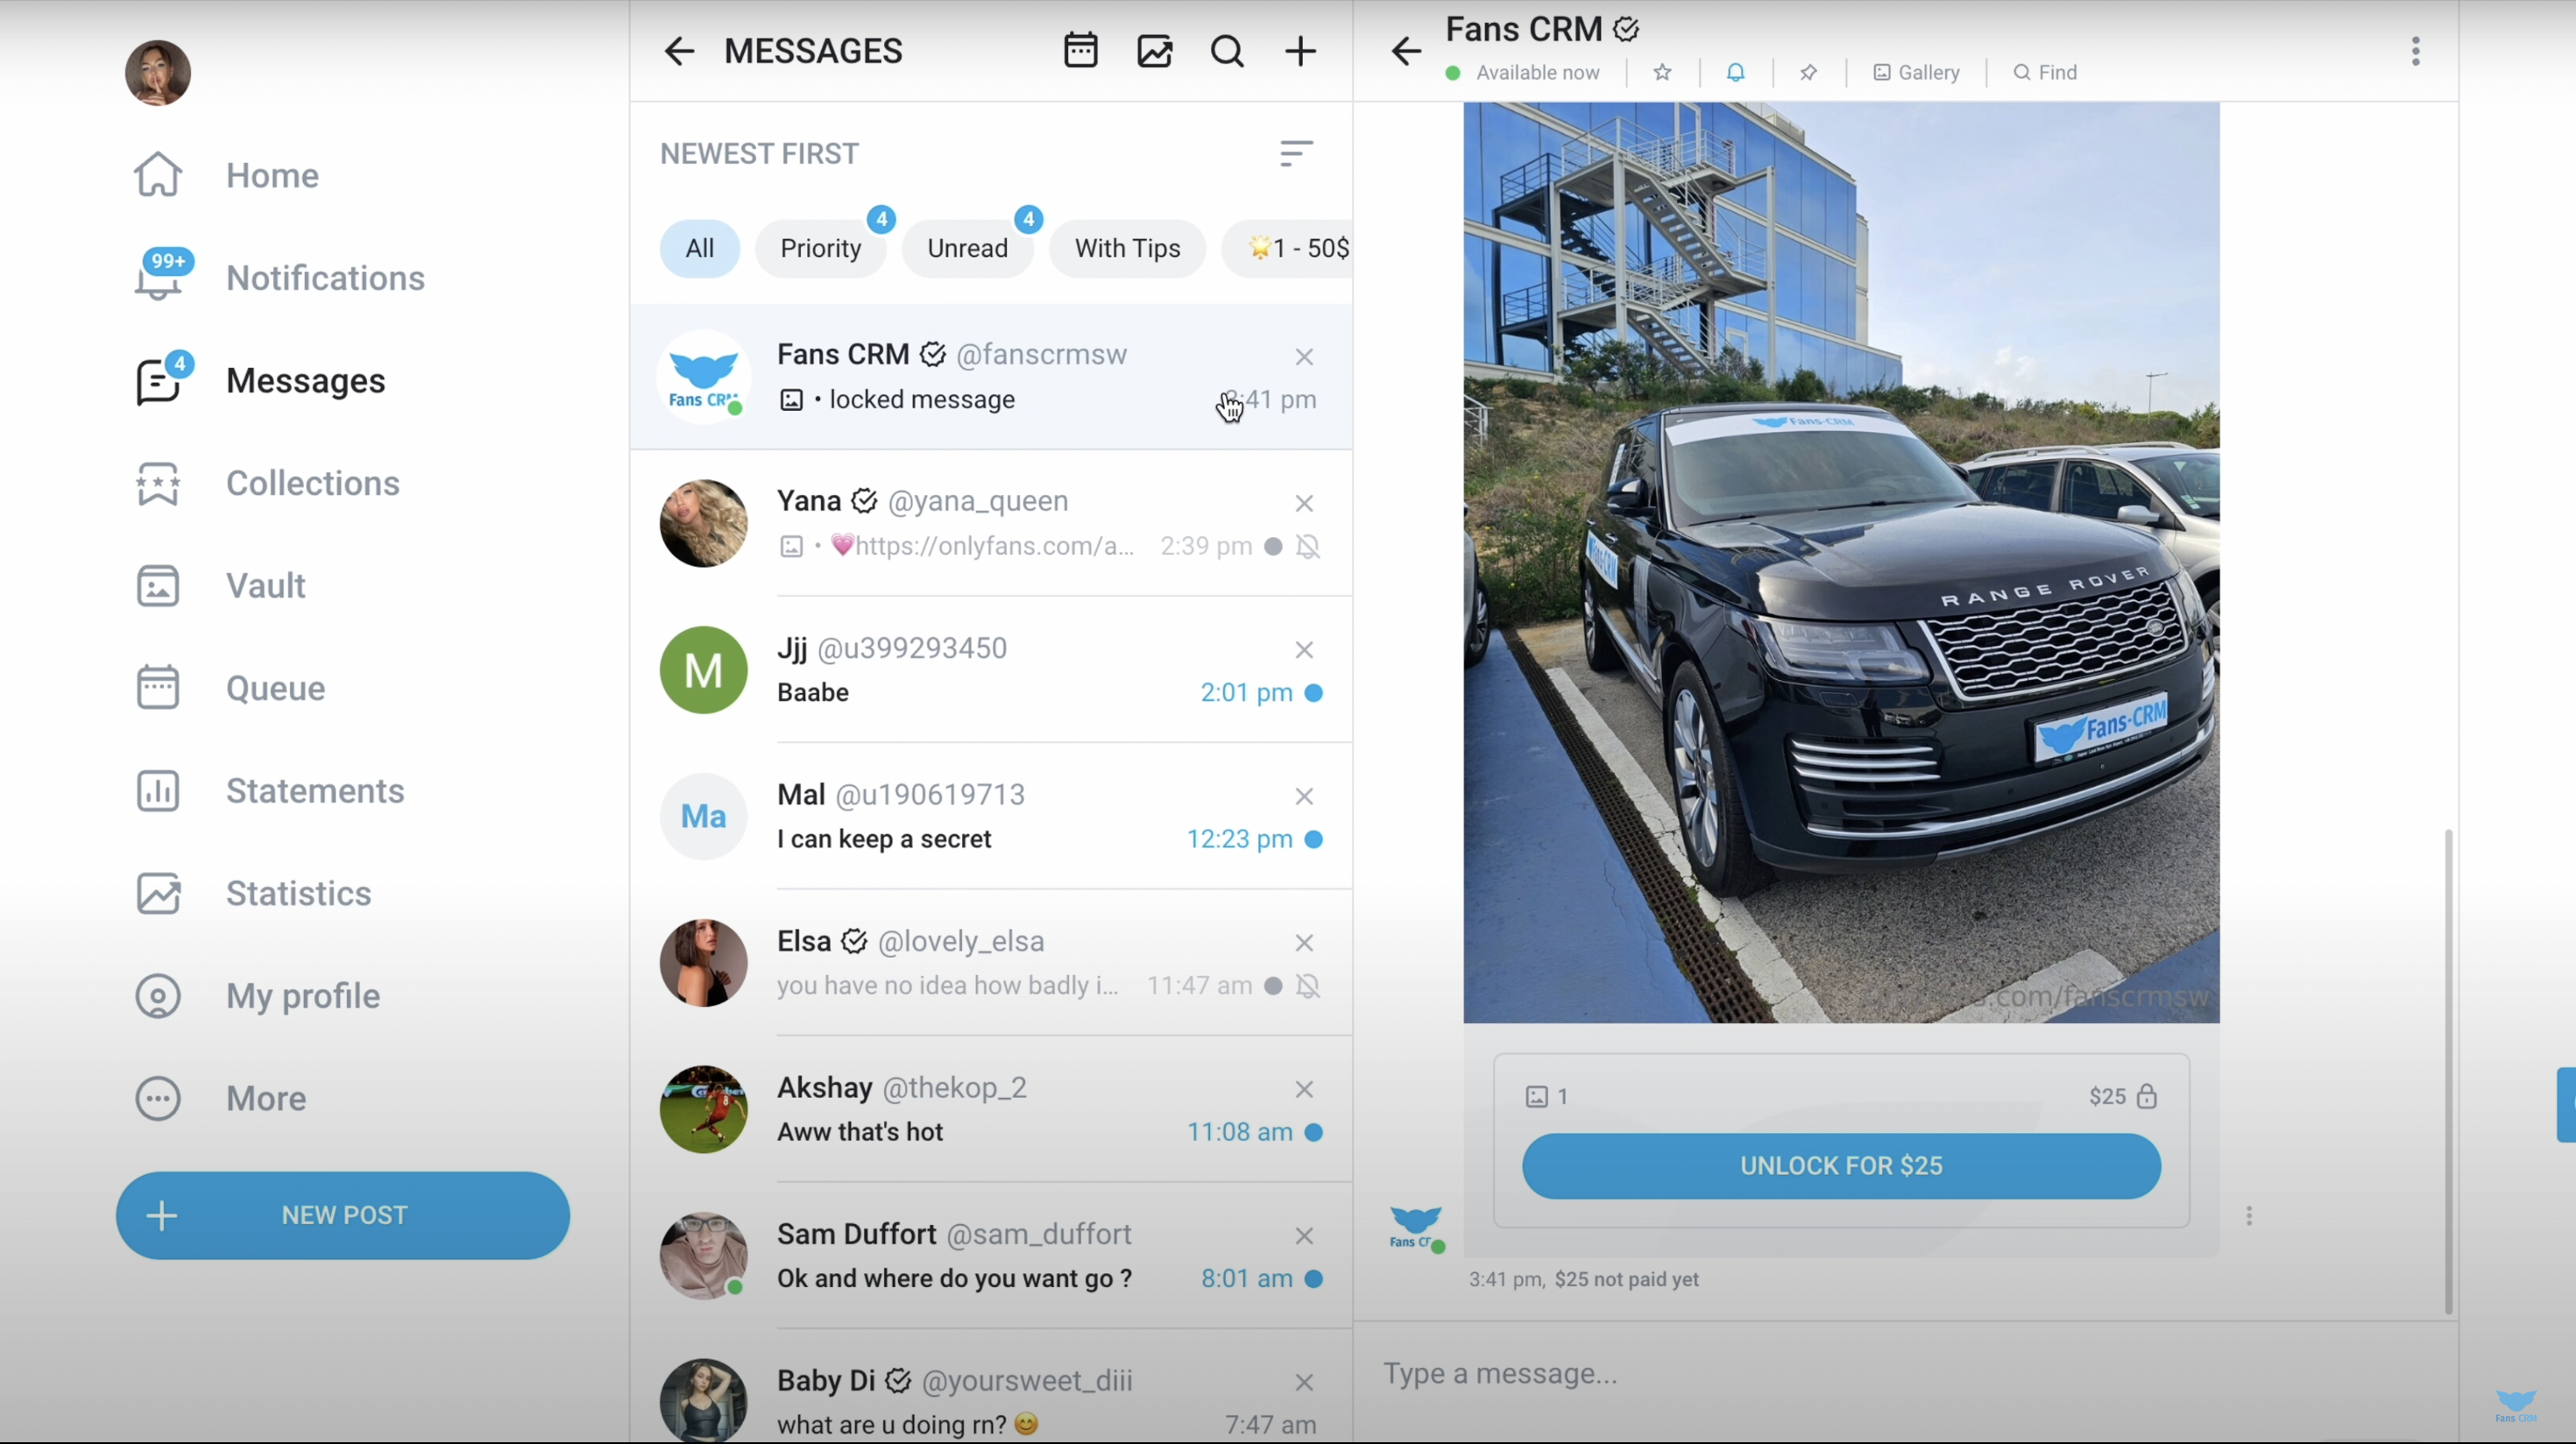Image resolution: width=2576 pixels, height=1444 pixels.
Task: Click the three-dot menu icon in conversation
Action: 2248,1215
